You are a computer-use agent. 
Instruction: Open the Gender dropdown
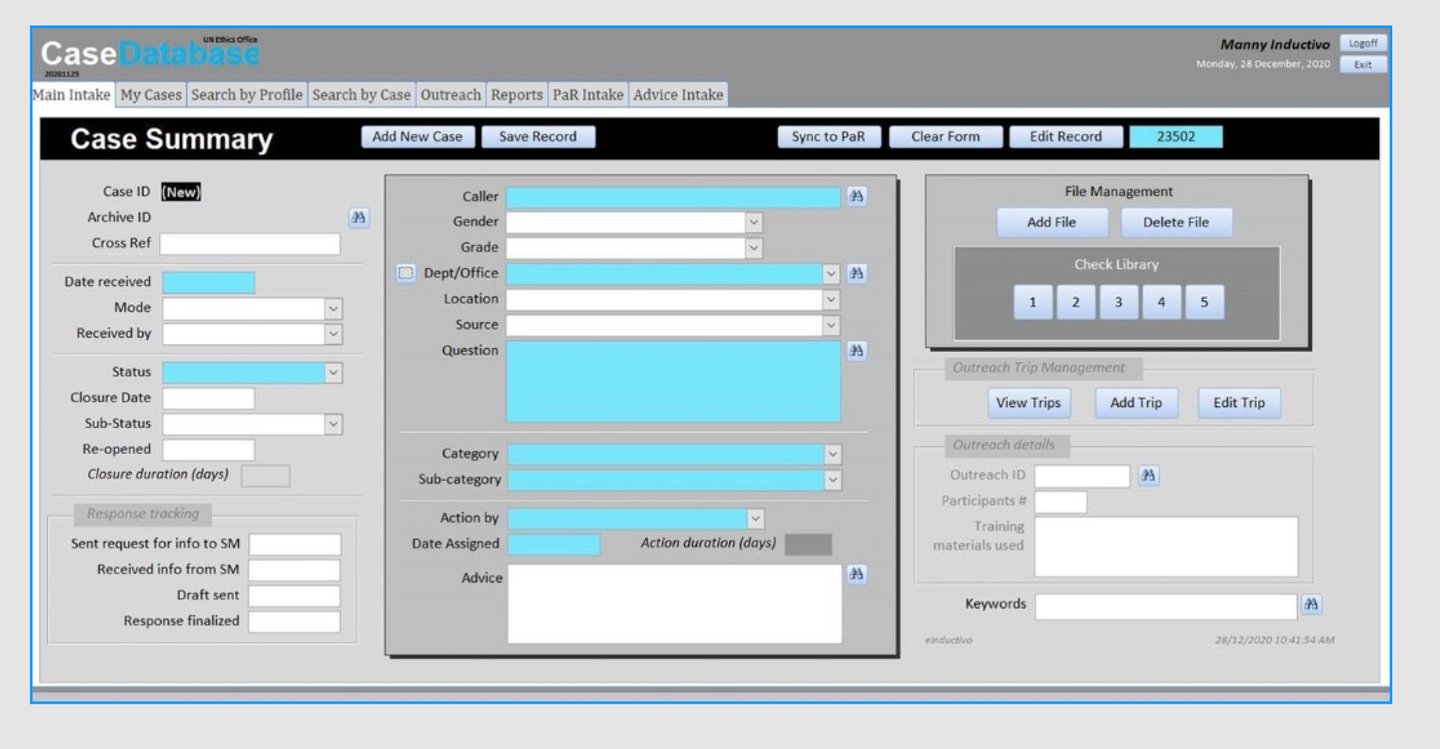pyautogui.click(x=754, y=222)
